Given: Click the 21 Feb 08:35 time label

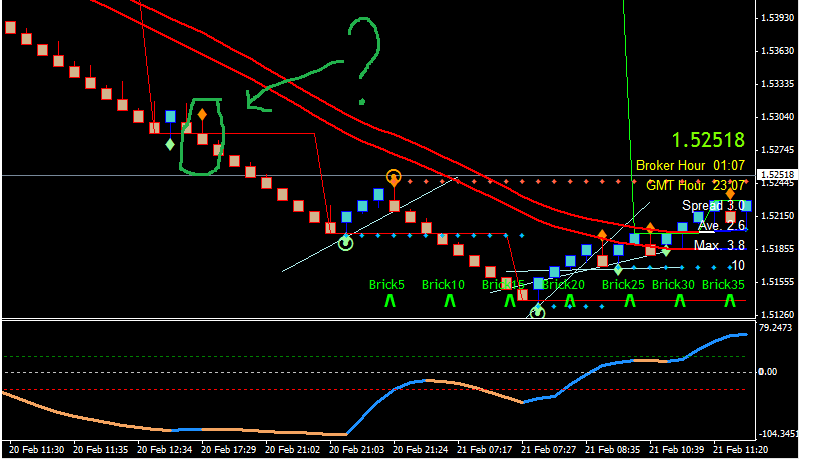Looking at the screenshot, I should coord(613,449).
